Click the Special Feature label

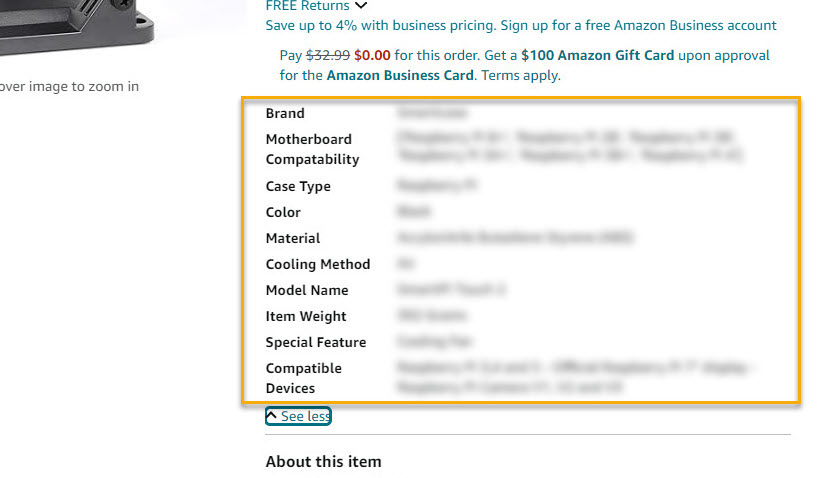tap(316, 342)
